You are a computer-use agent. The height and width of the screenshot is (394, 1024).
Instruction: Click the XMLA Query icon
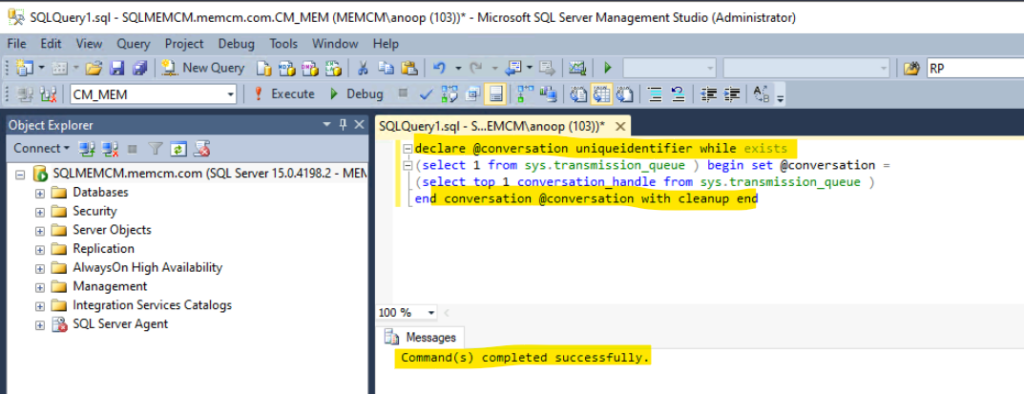tap(334, 68)
